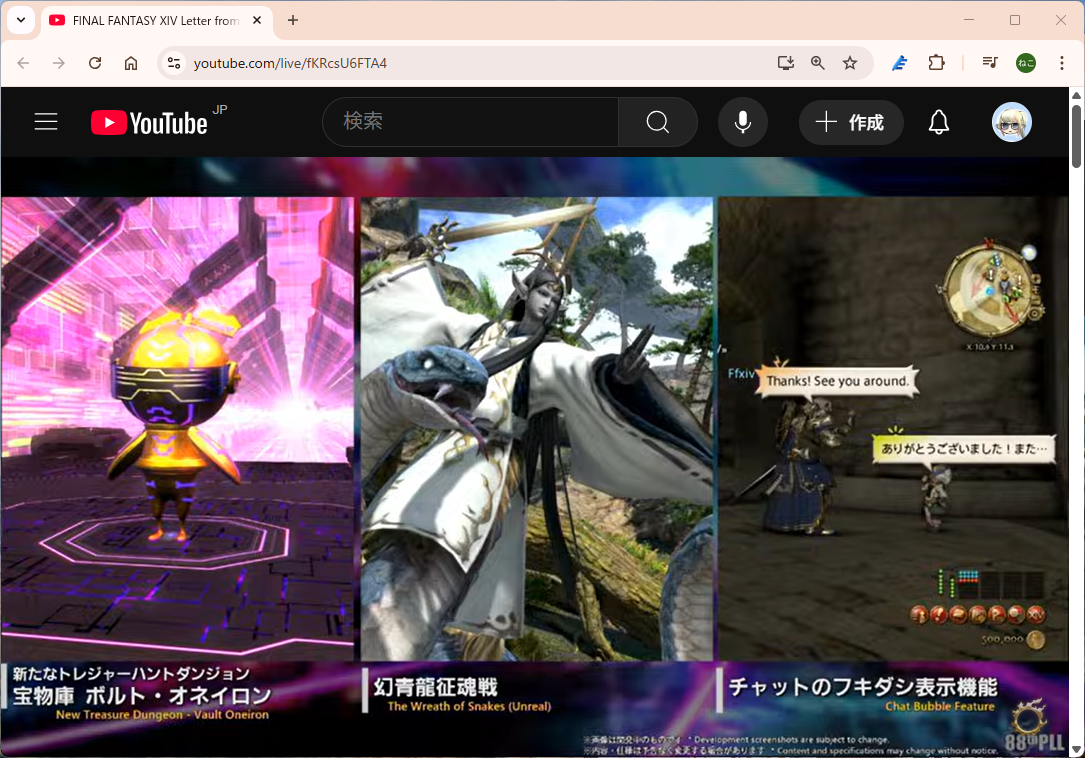Open the browser home page
The image size is (1085, 758).
click(131, 63)
